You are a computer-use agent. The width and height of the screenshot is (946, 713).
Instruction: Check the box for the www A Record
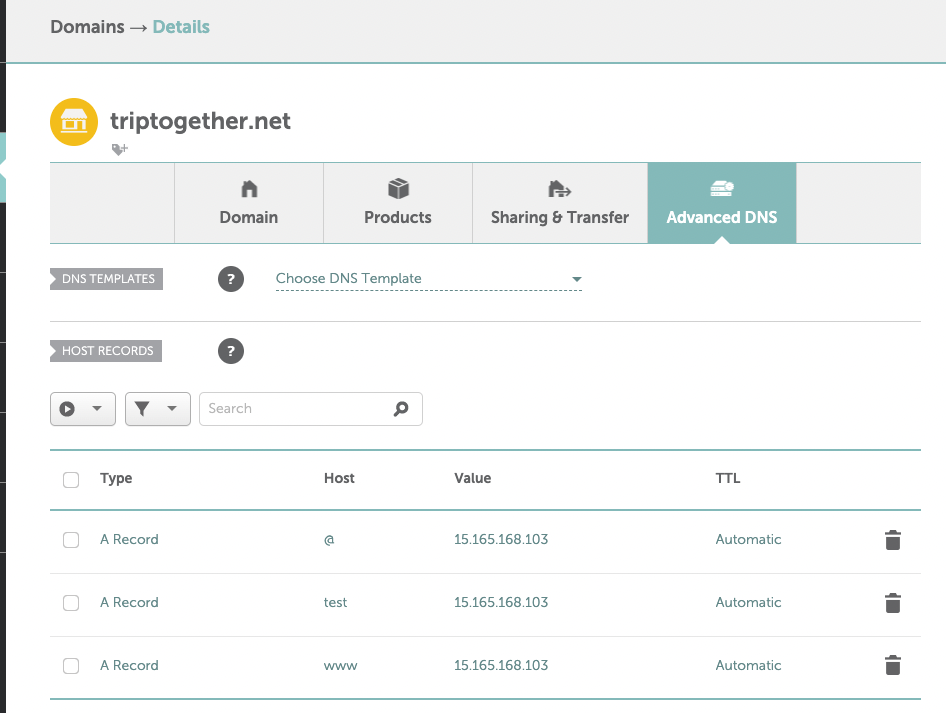pyautogui.click(x=71, y=665)
